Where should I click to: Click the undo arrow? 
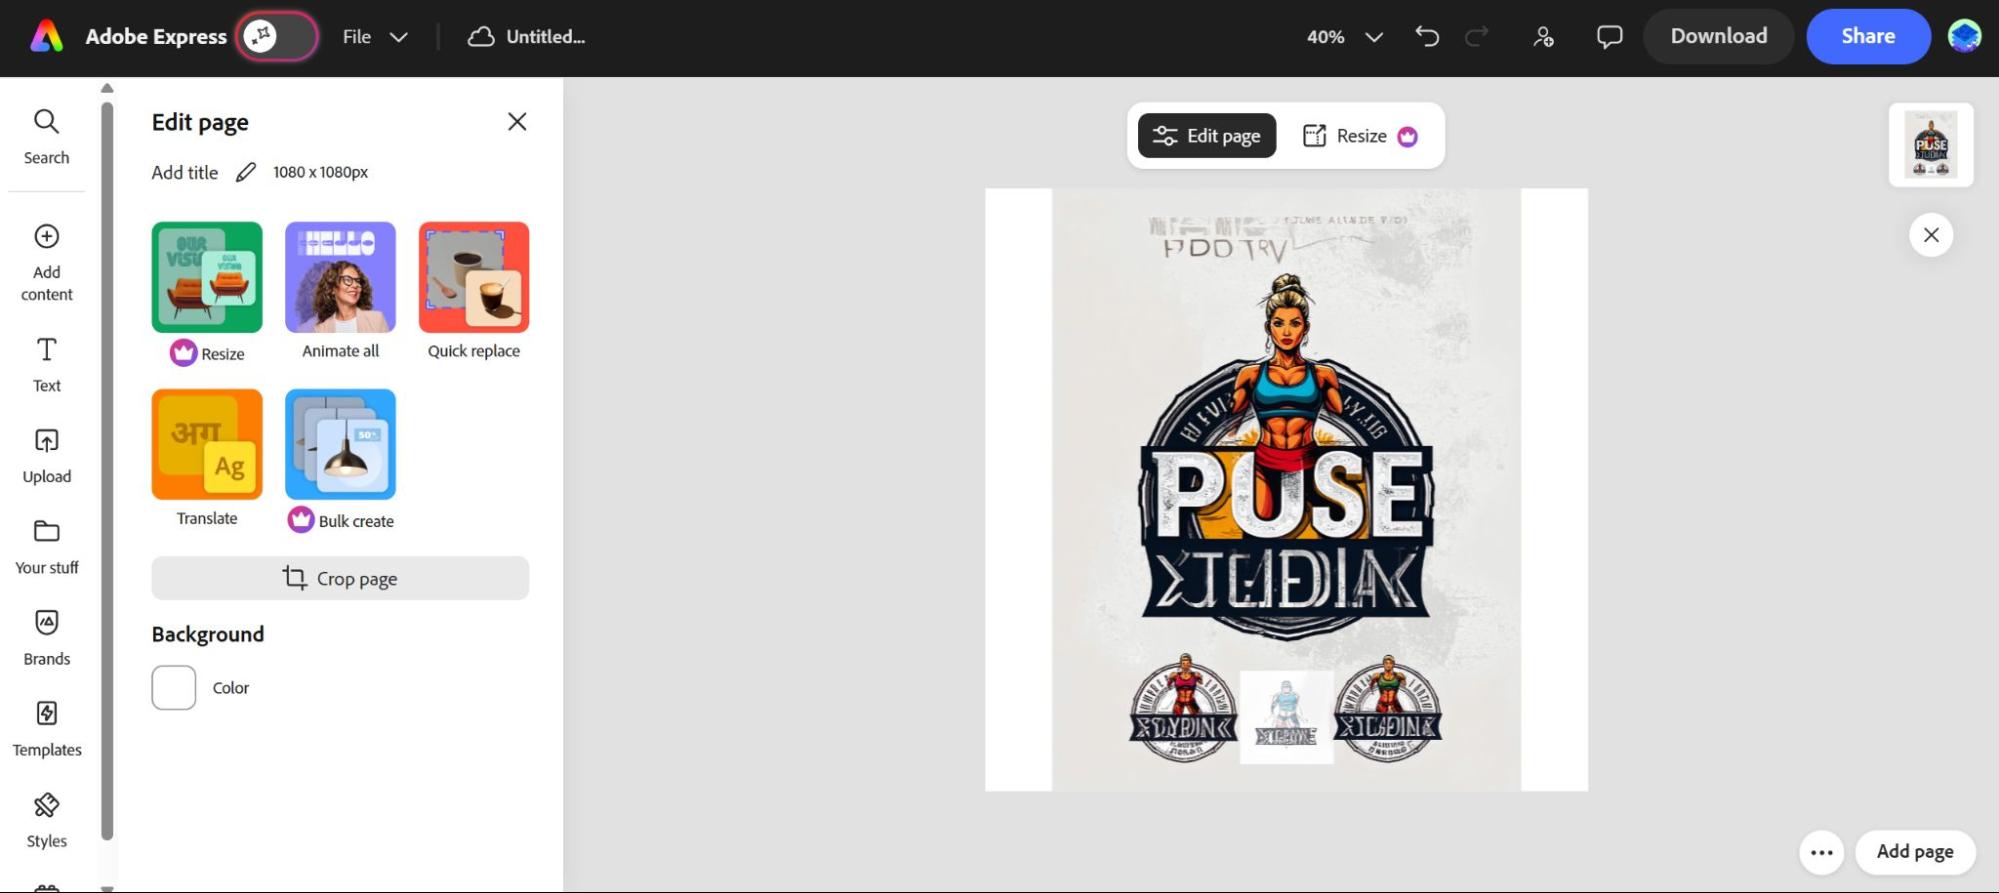click(x=1427, y=37)
